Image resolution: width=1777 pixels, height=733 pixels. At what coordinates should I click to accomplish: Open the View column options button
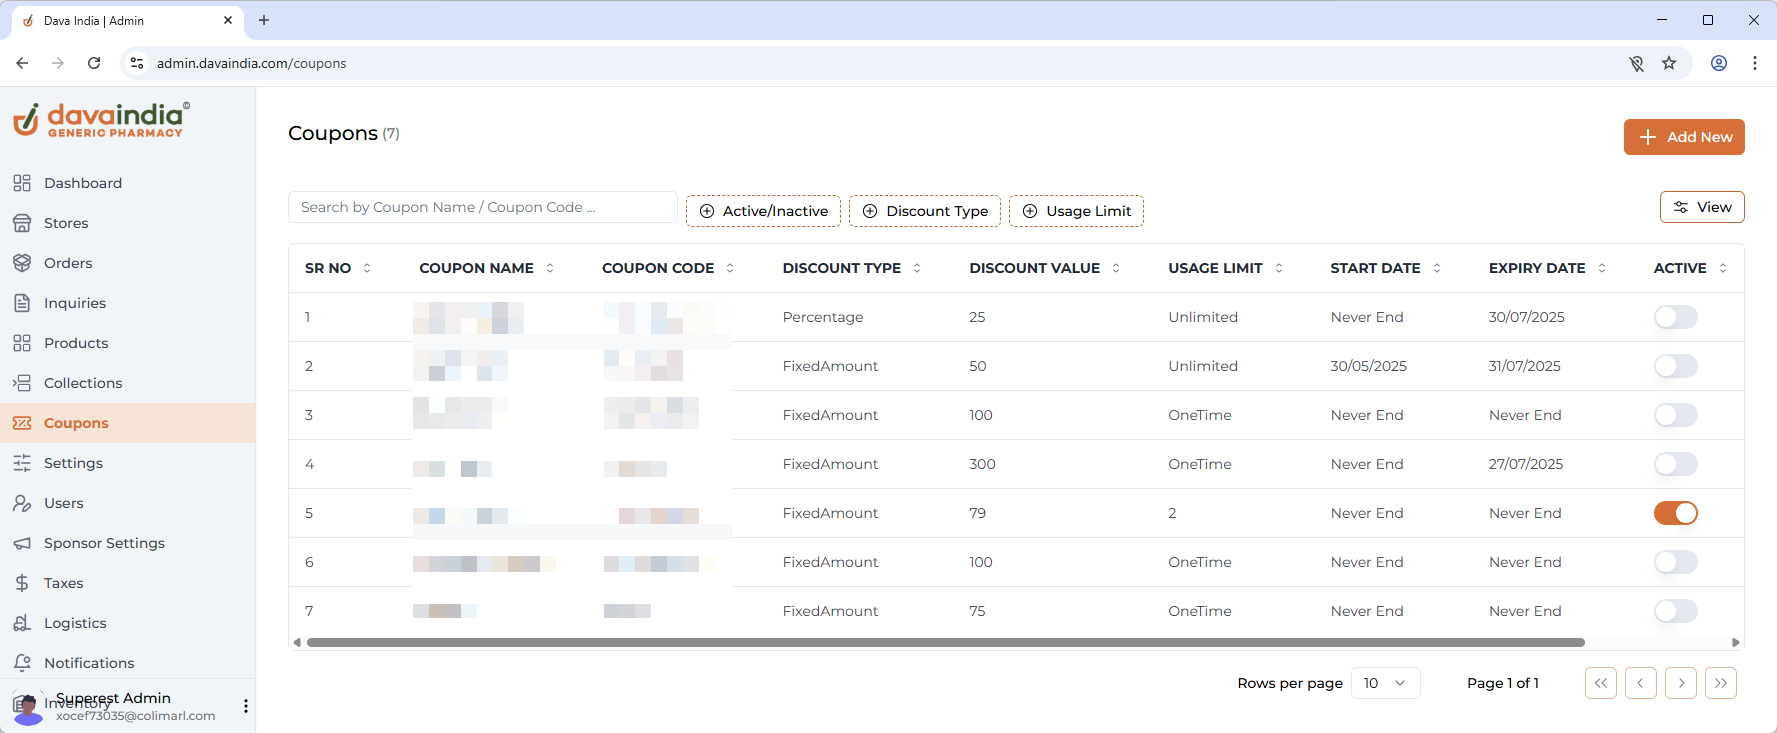[x=1702, y=207]
